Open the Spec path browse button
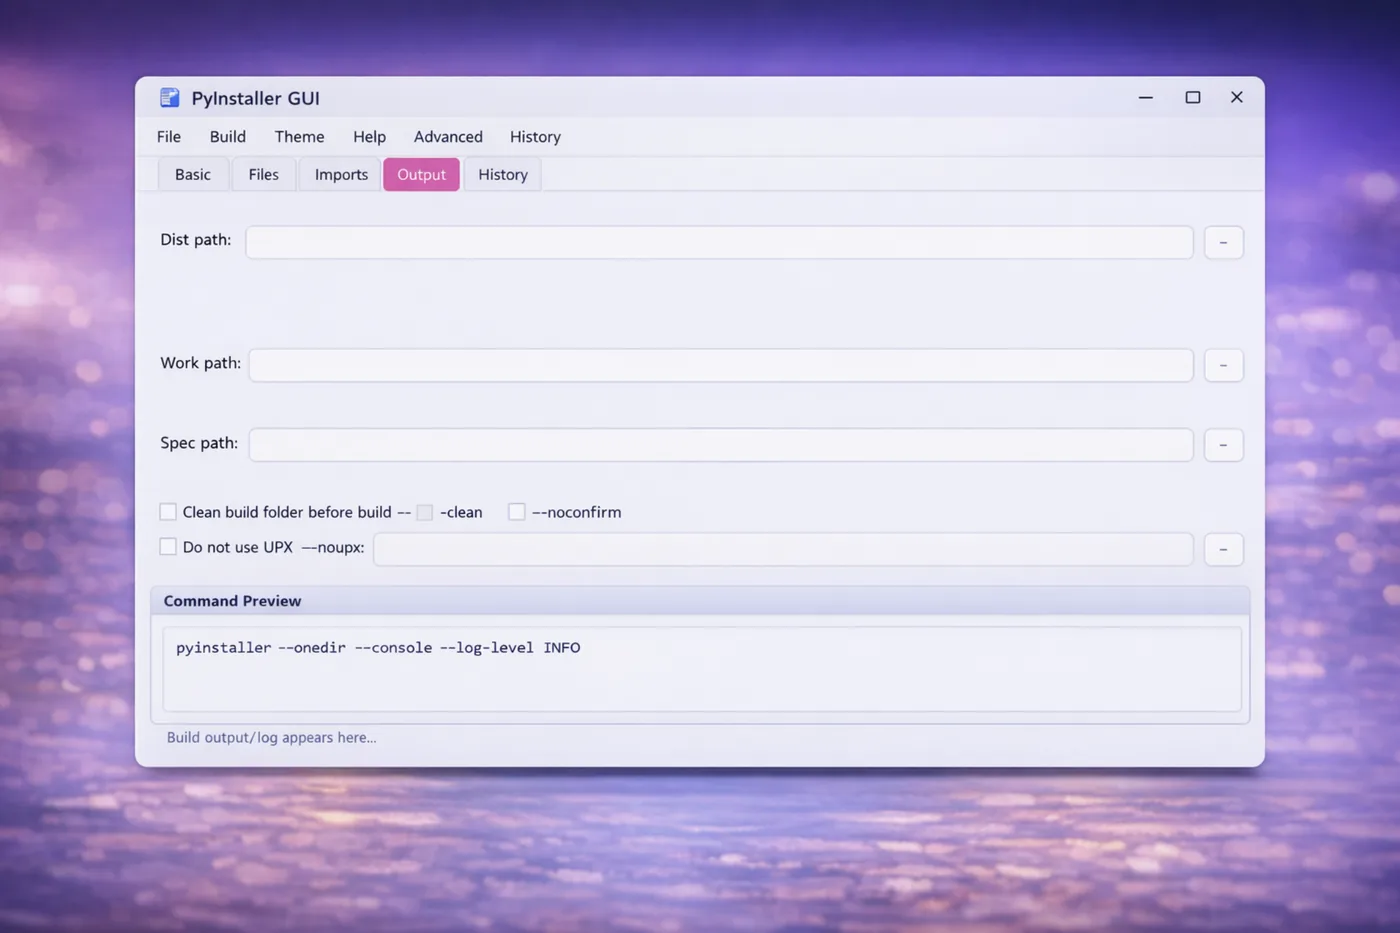1400x933 pixels. (1223, 445)
